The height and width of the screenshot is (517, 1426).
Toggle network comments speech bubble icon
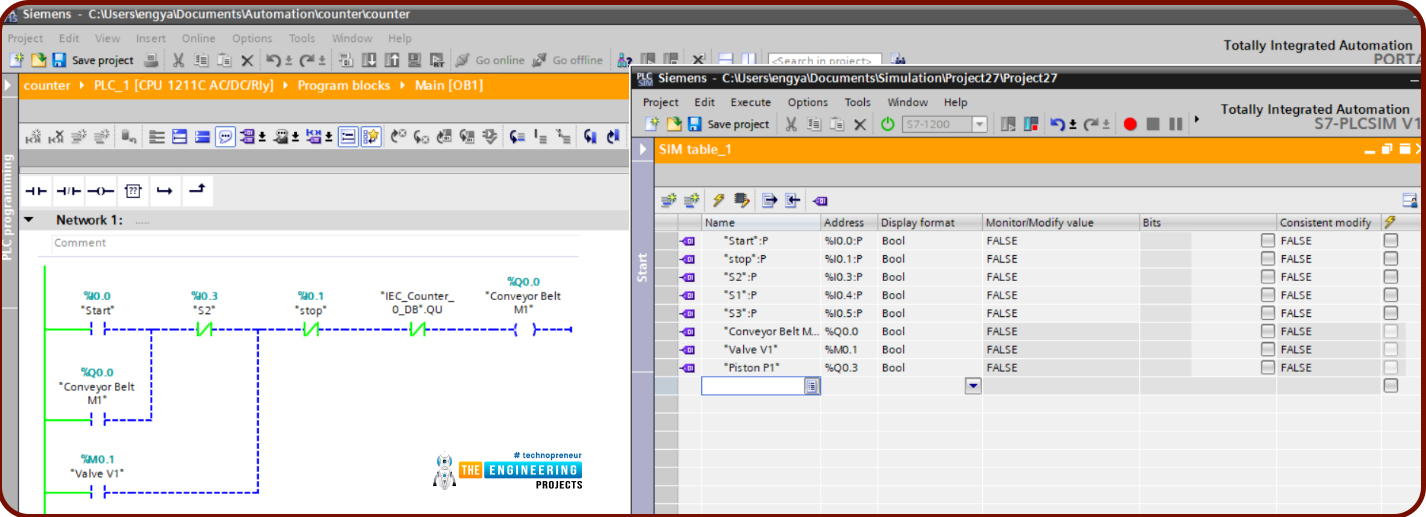click(x=225, y=136)
